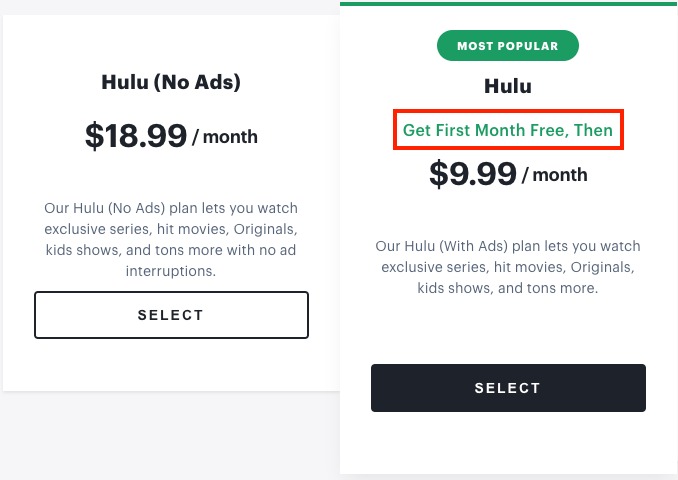Image resolution: width=678 pixels, height=480 pixels.
Task: Click the dollar sign in $9.99
Action: point(438,174)
